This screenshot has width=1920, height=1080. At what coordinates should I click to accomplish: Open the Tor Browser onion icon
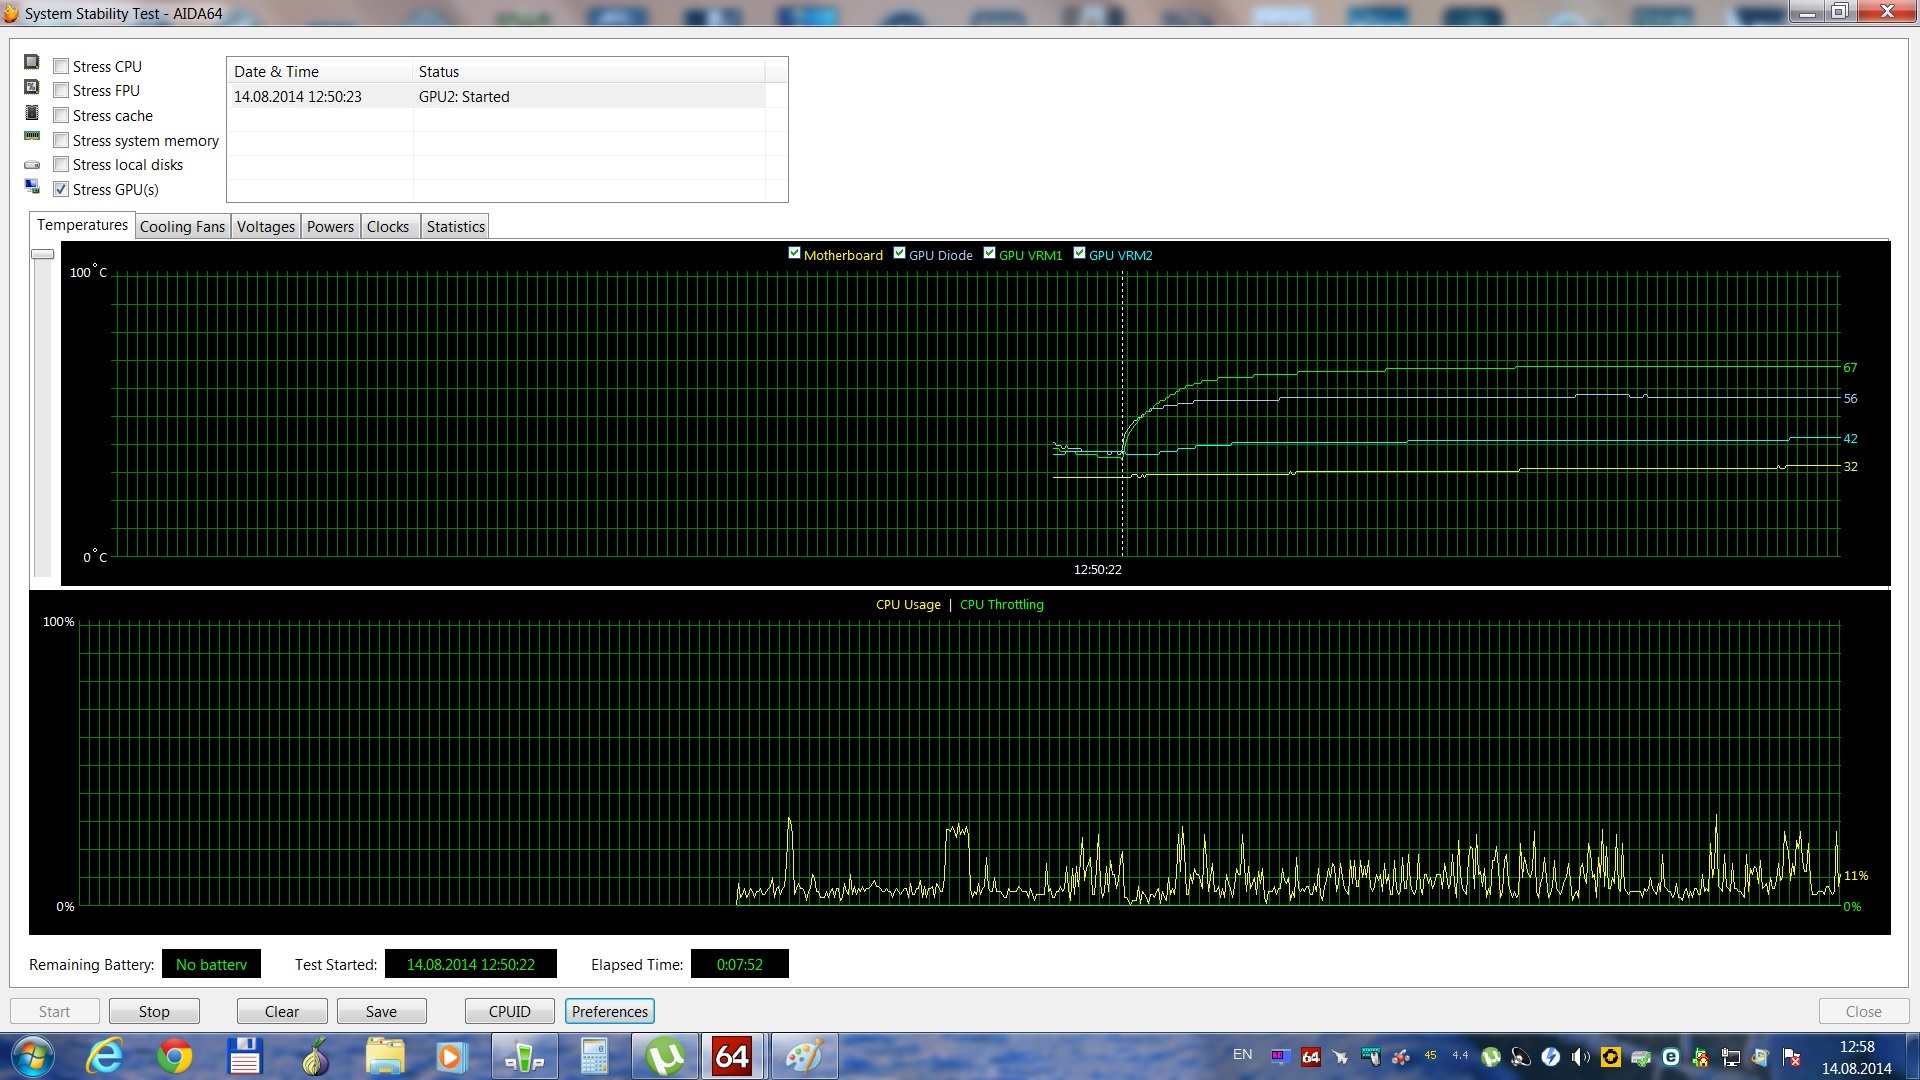pyautogui.click(x=315, y=1057)
